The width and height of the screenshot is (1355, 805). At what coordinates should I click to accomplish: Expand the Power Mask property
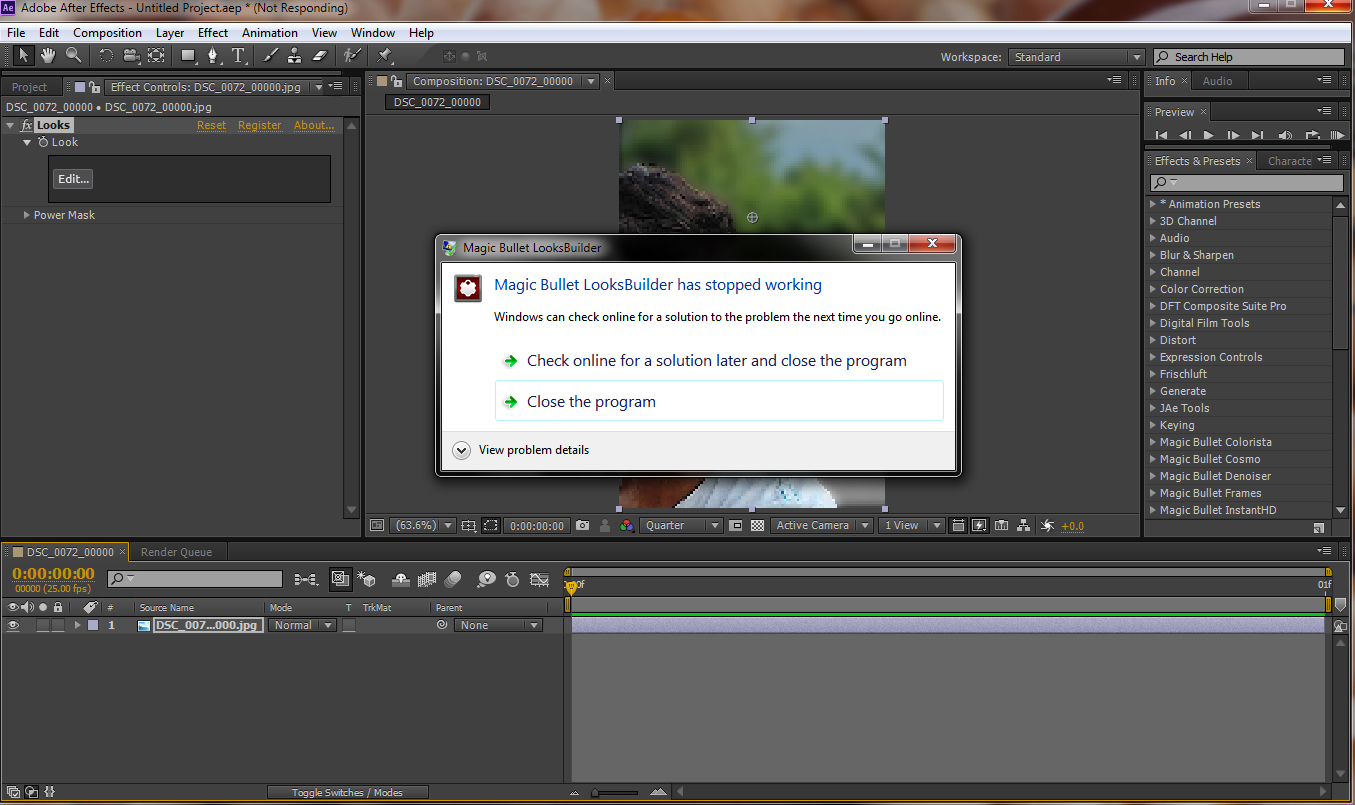[x=27, y=215]
